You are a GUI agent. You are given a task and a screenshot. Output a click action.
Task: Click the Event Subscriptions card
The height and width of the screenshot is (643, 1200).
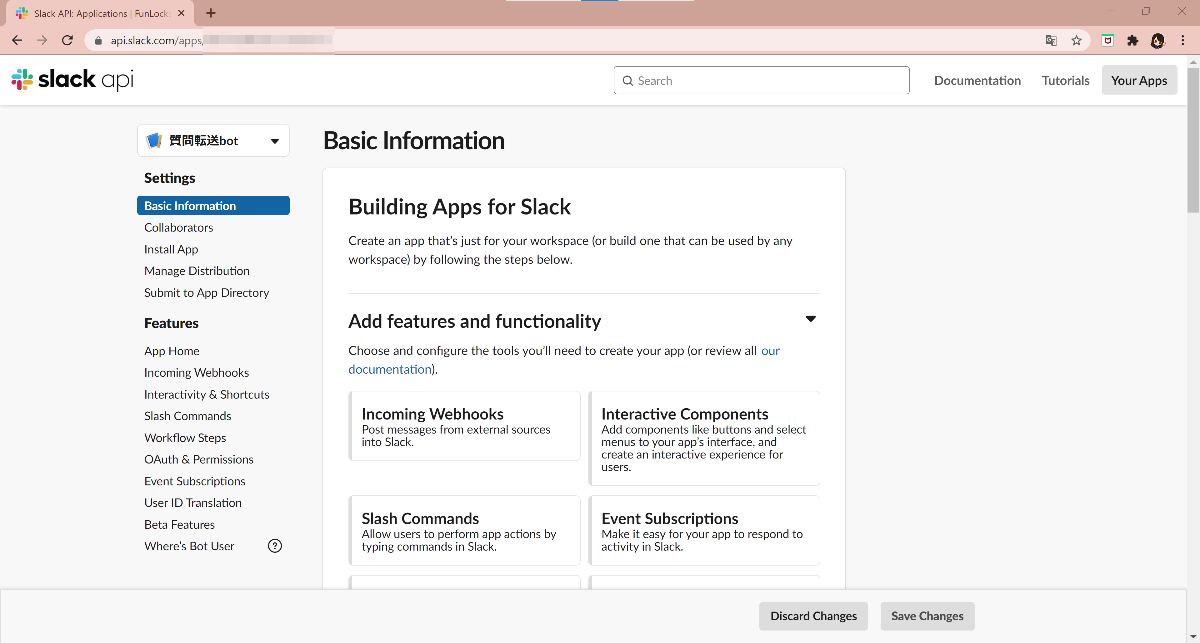[x=704, y=531]
